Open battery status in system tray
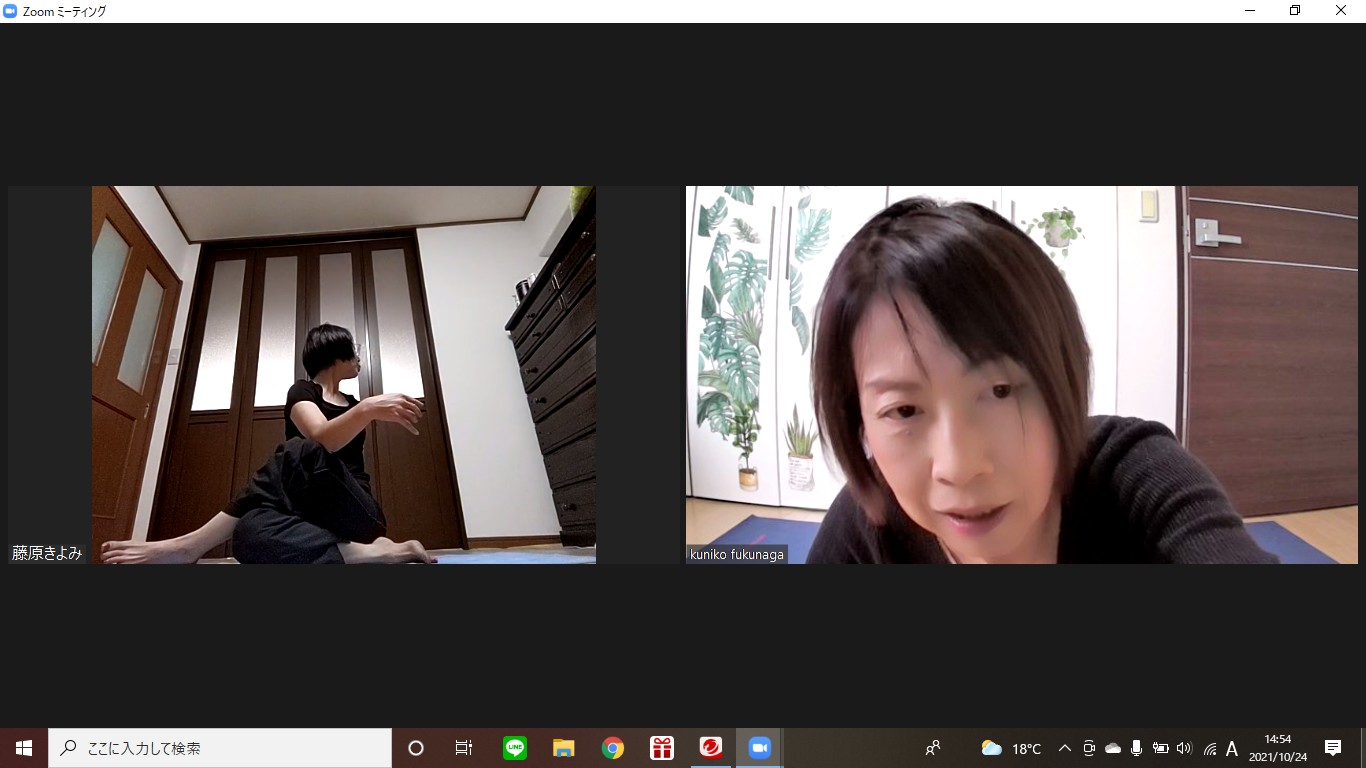1366x768 pixels. tap(1161, 748)
